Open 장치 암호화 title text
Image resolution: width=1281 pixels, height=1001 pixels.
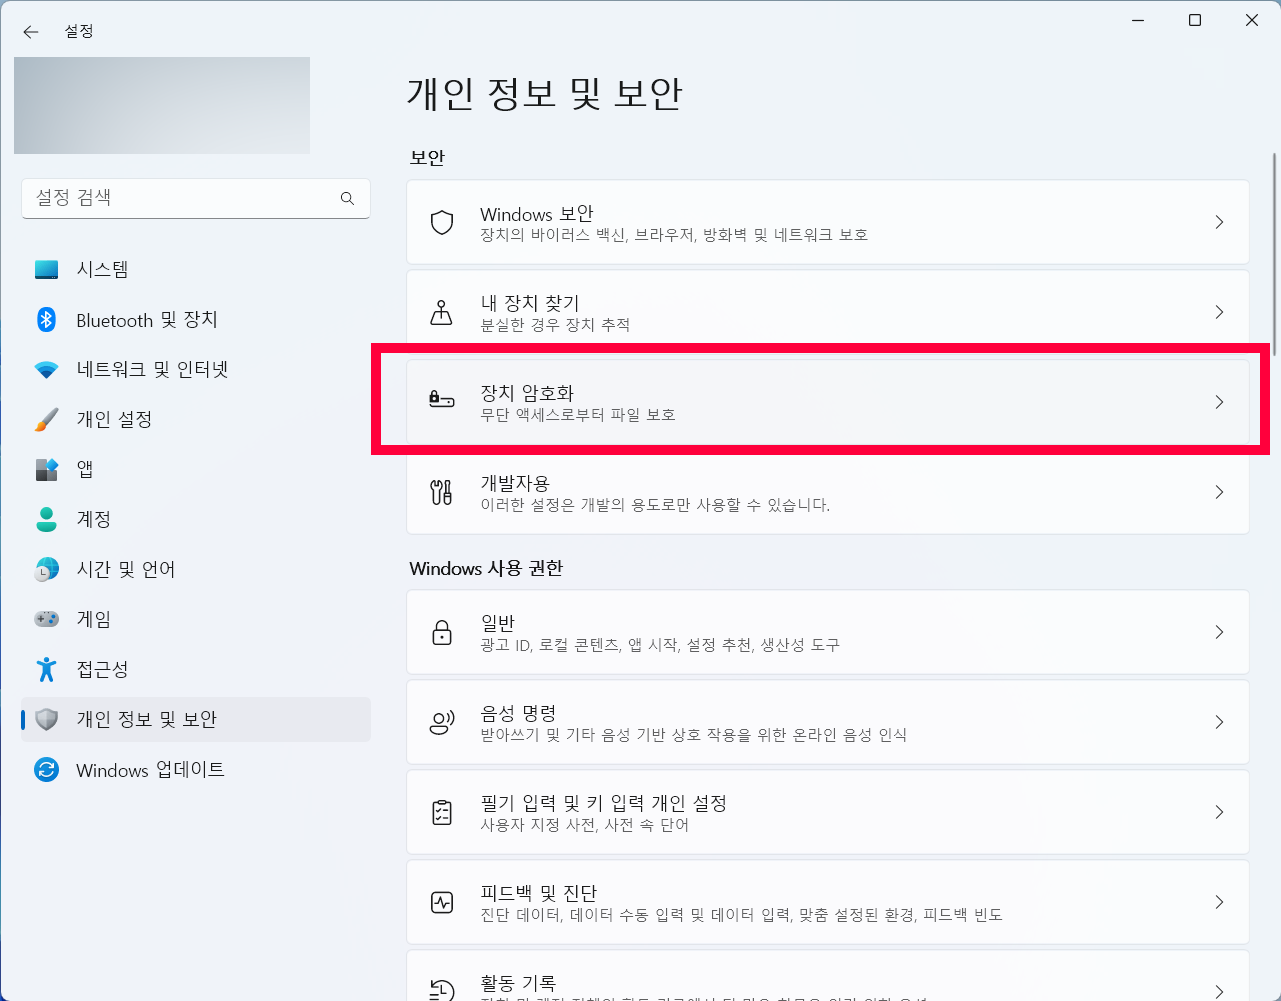coord(527,393)
